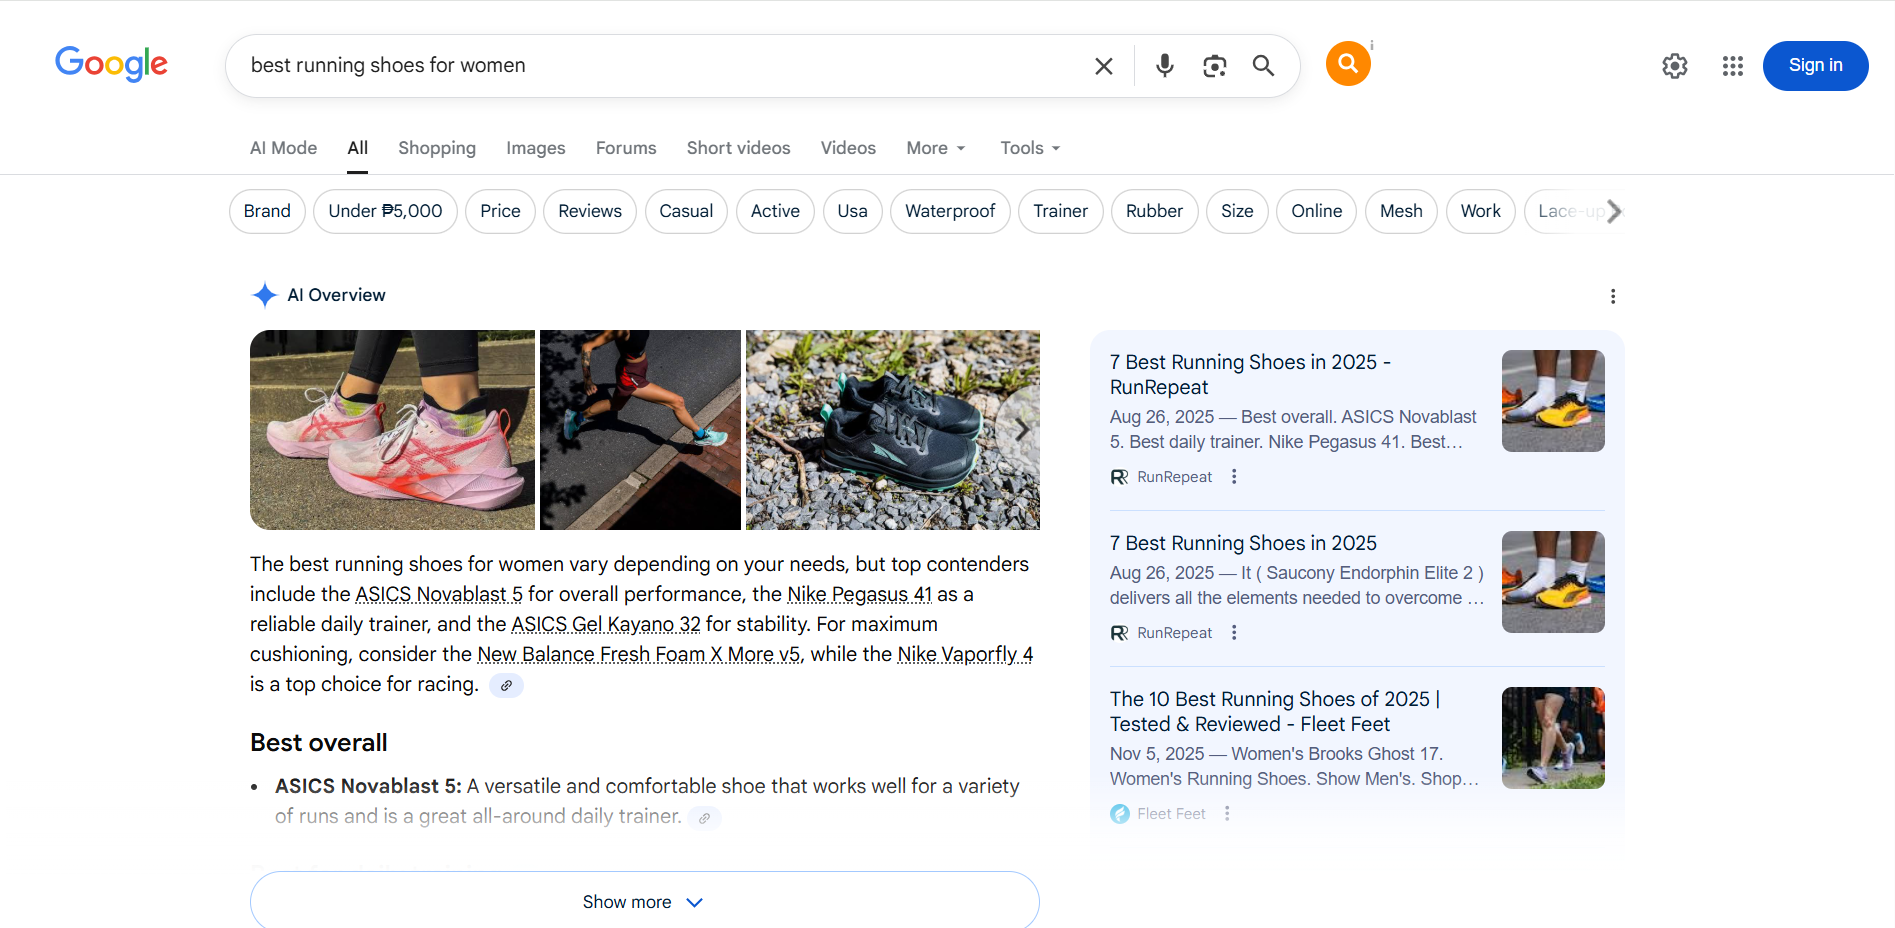Viewport: 1895px width, 928px height.
Task: Open the Tools dropdown
Action: pyautogui.click(x=1029, y=148)
